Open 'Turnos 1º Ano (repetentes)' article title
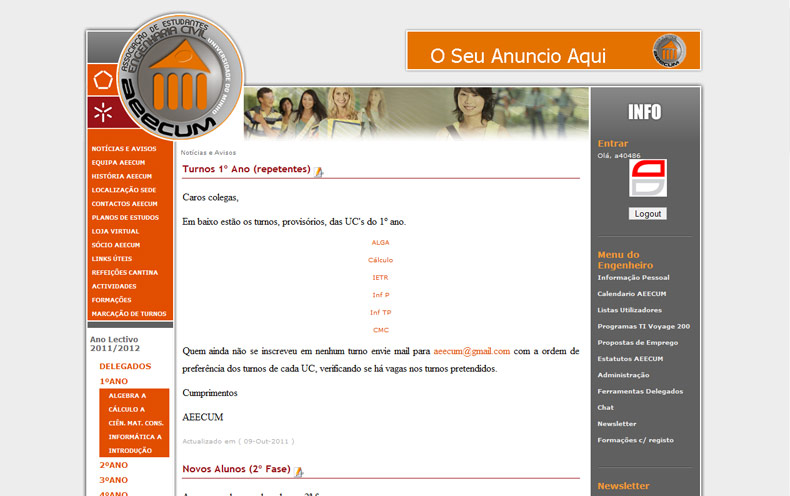This screenshot has width=790, height=496. tap(246, 169)
